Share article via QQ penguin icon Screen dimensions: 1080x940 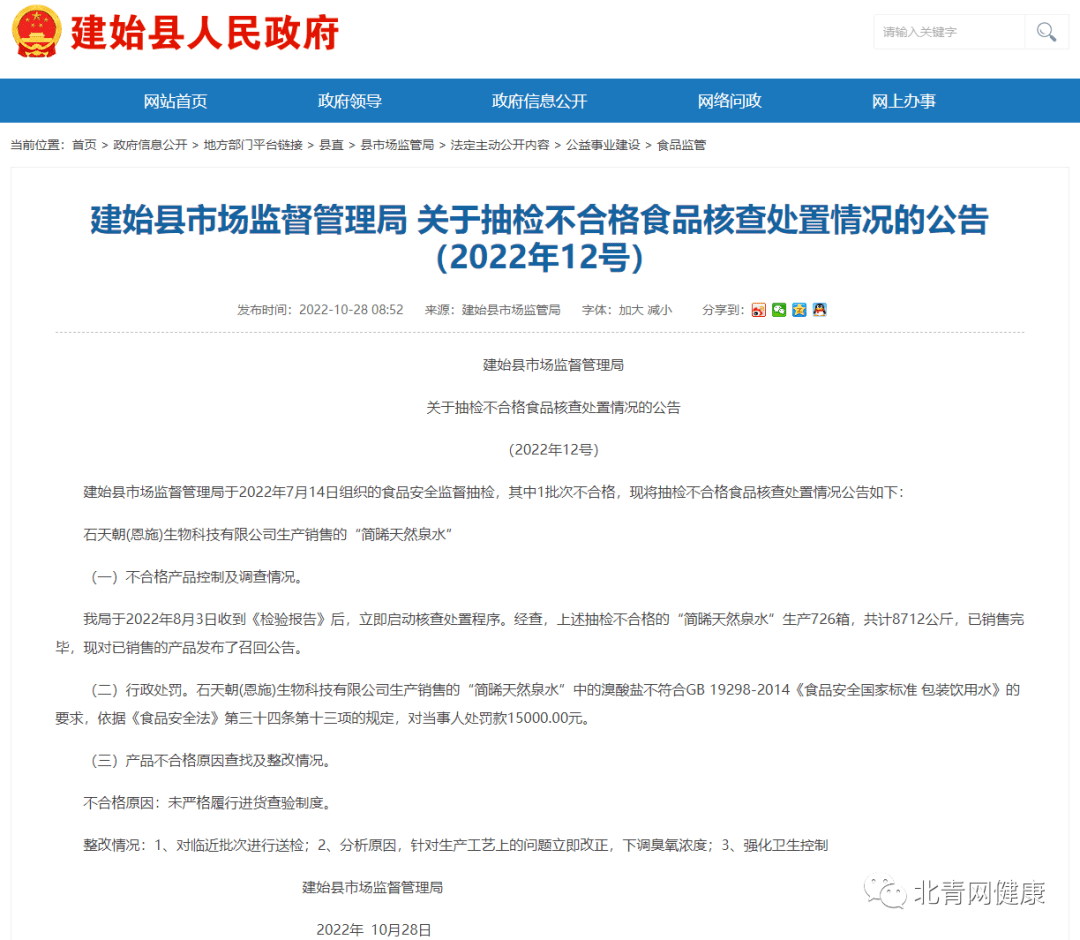[x=819, y=310]
